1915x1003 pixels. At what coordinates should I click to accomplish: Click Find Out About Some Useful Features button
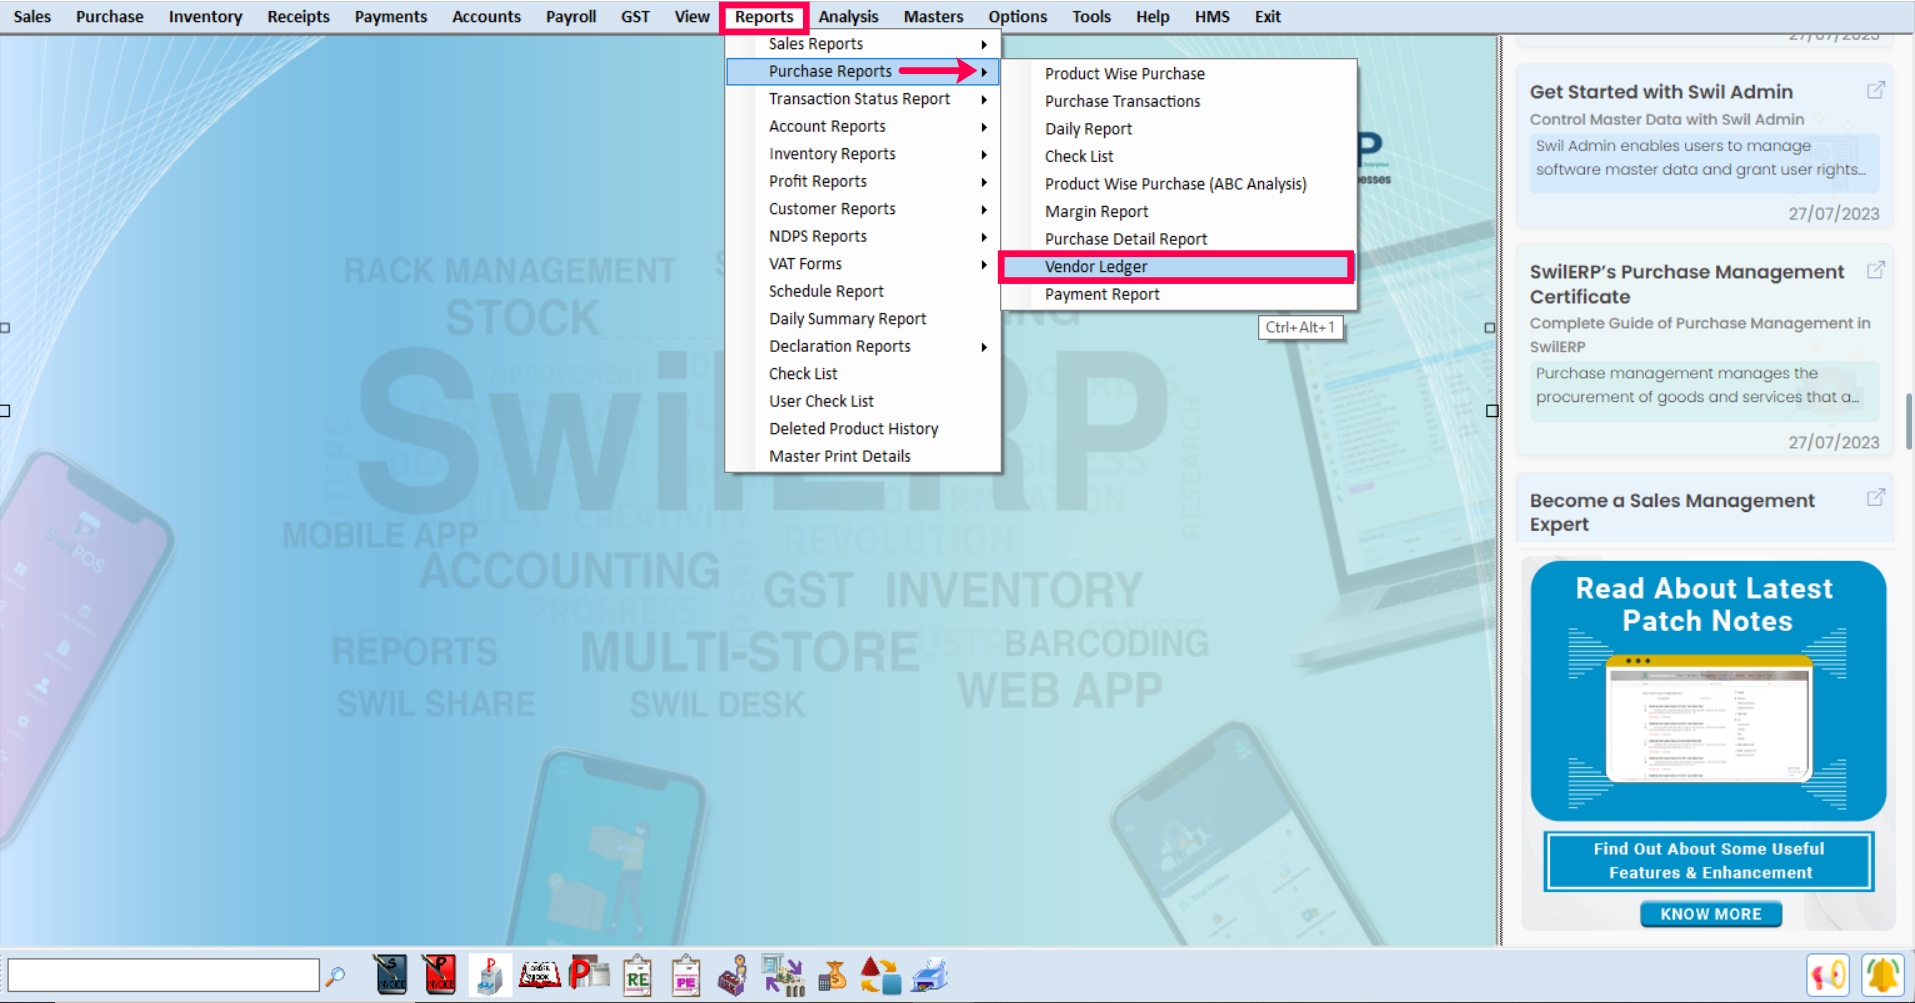(x=1709, y=861)
